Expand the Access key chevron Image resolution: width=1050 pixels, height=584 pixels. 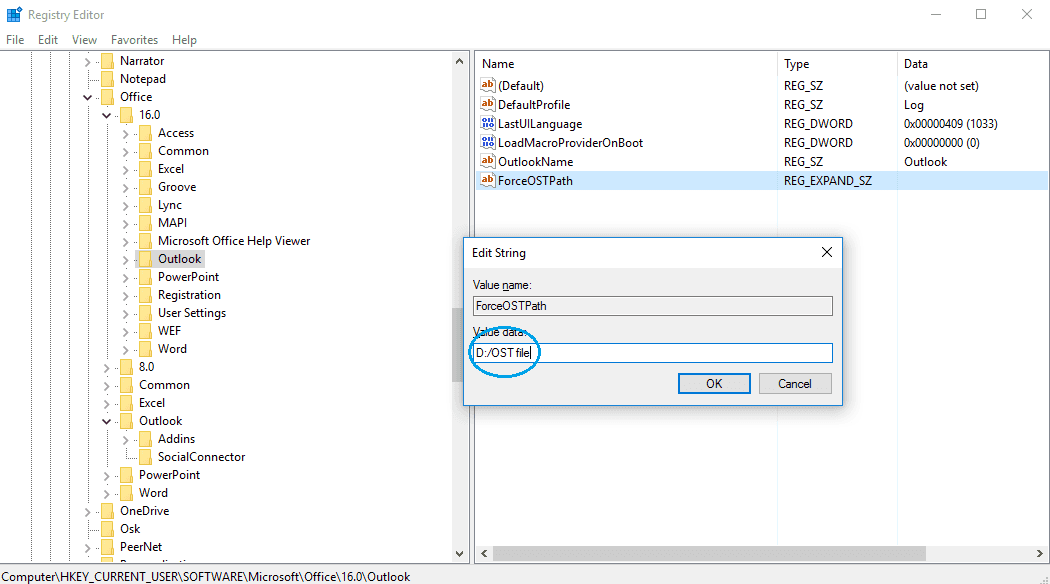pyautogui.click(x=125, y=133)
